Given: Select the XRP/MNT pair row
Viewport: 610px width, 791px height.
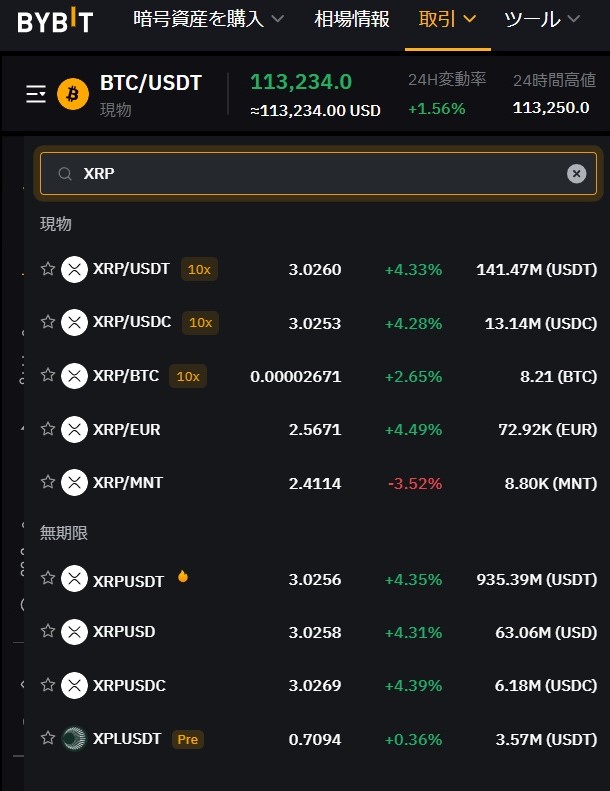Looking at the screenshot, I should [318, 483].
